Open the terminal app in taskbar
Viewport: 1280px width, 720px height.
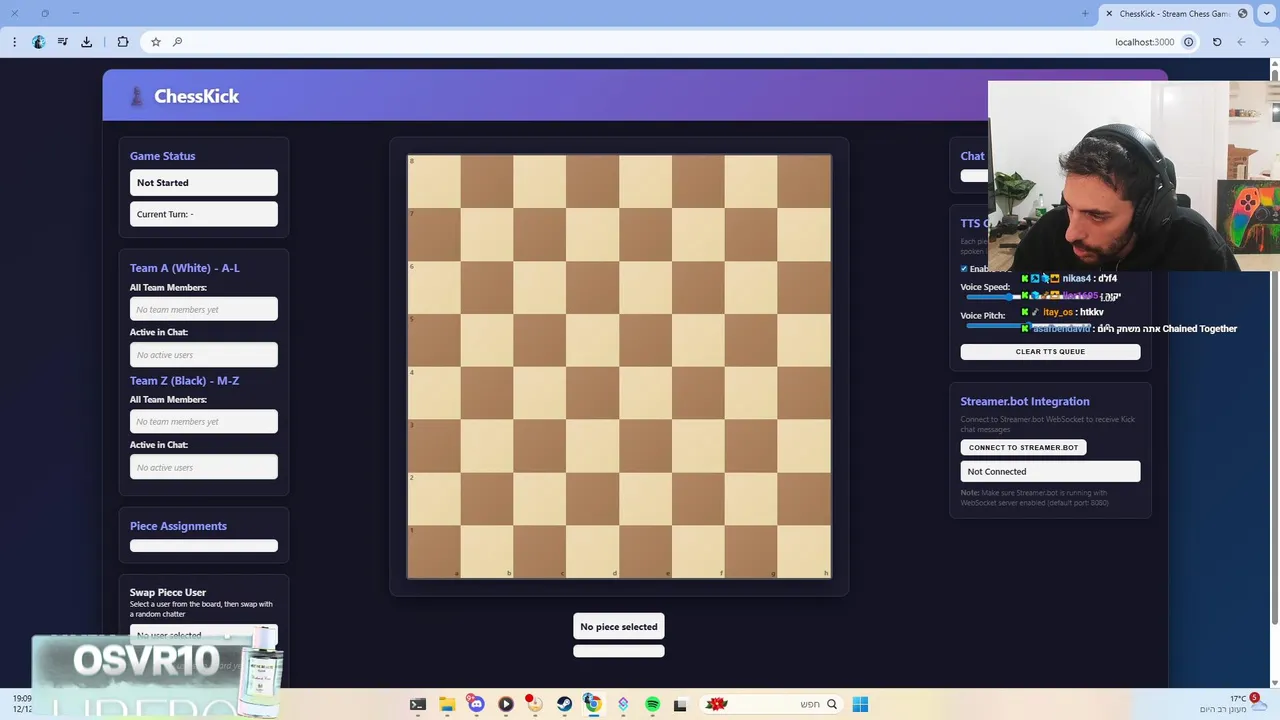(x=418, y=704)
